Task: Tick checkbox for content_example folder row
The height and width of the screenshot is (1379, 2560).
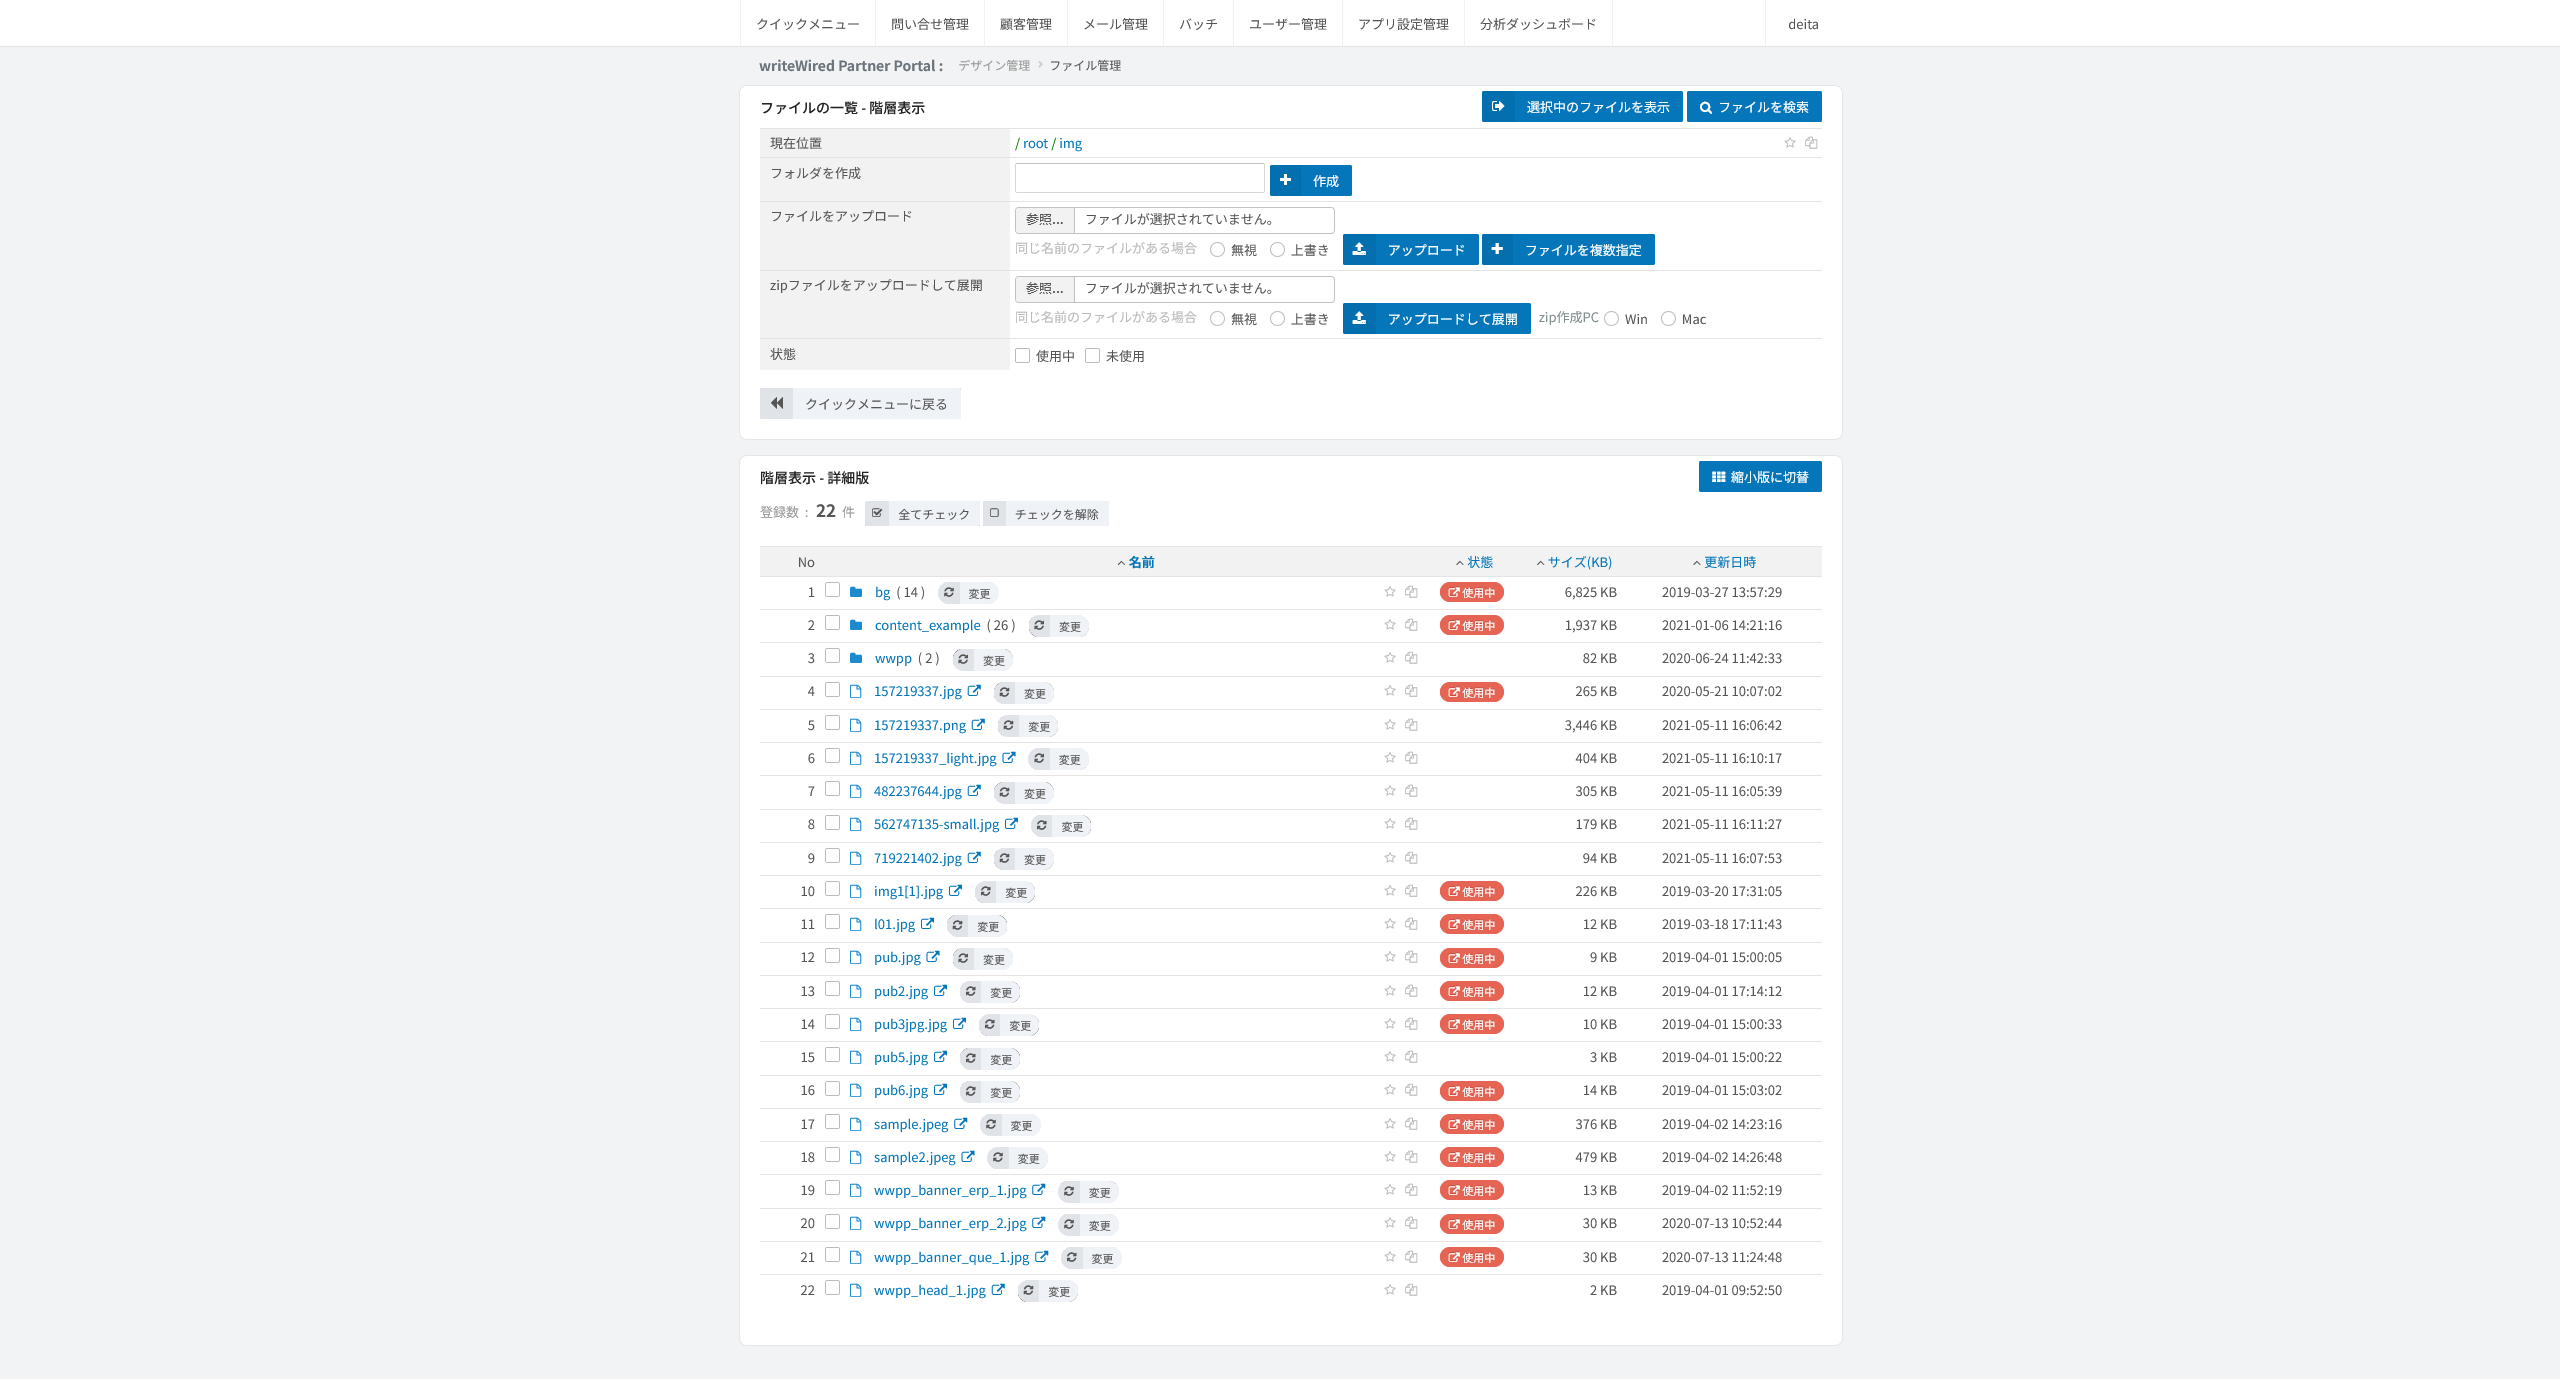Action: (832, 623)
